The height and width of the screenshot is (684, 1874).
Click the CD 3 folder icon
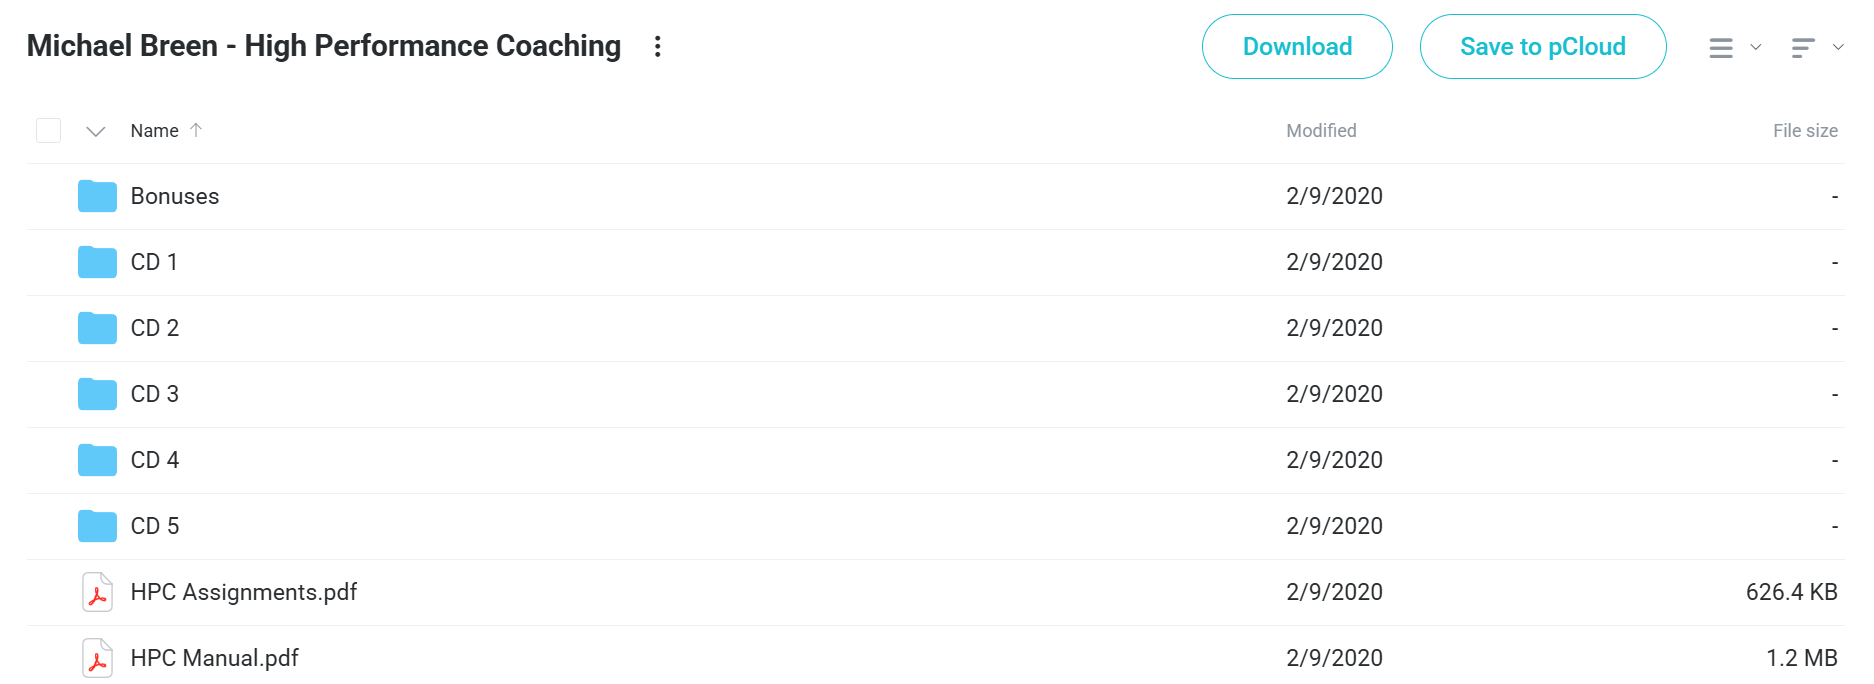tap(97, 394)
